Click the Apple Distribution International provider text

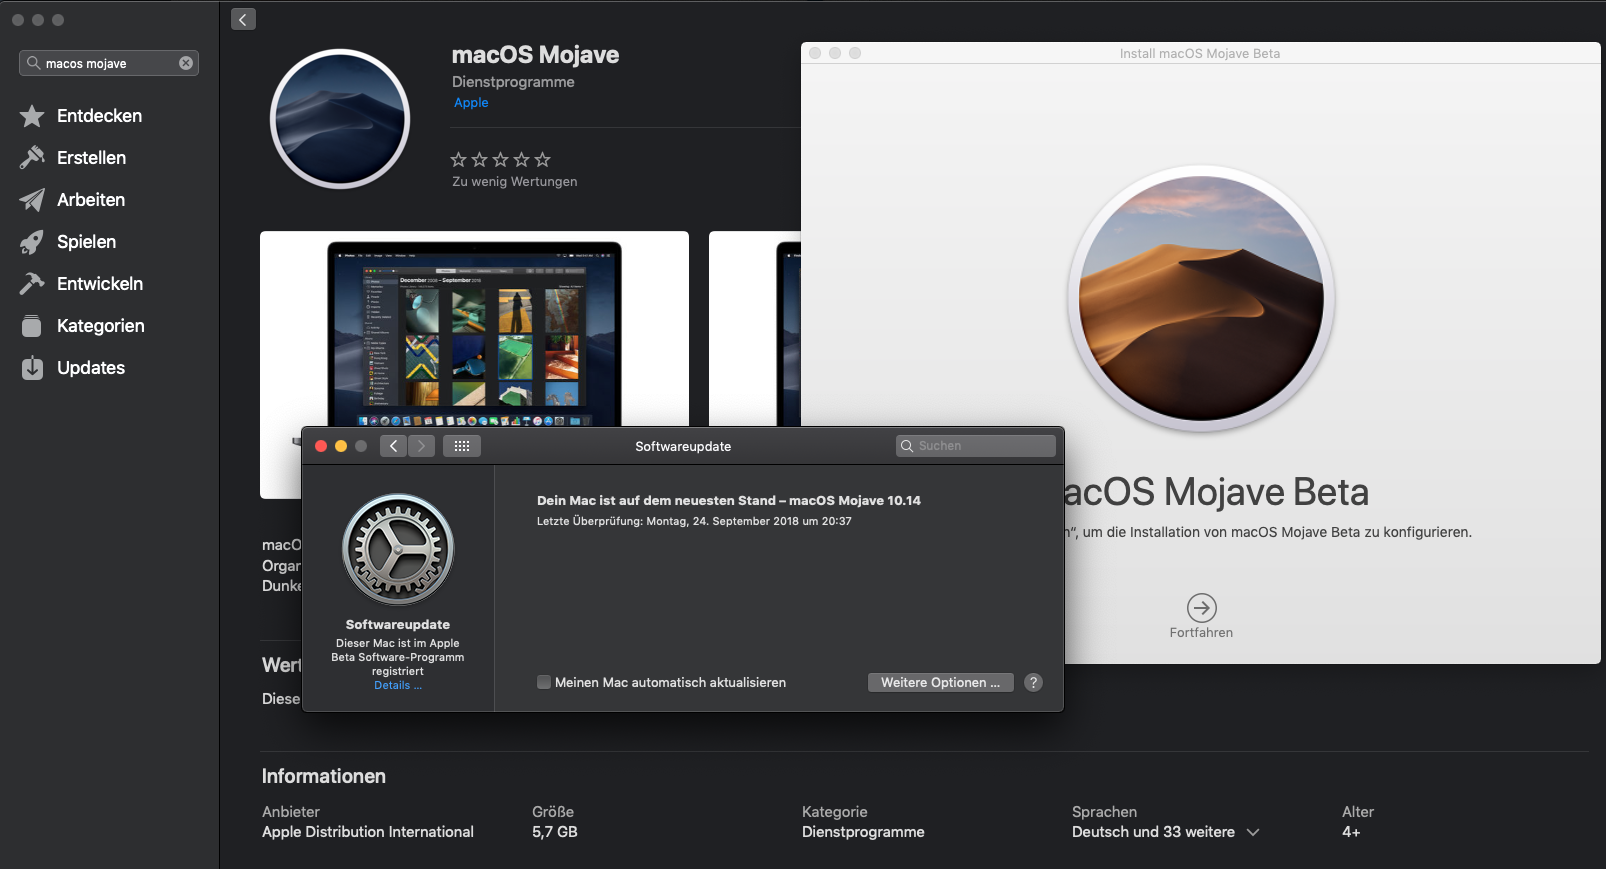pyautogui.click(x=368, y=832)
